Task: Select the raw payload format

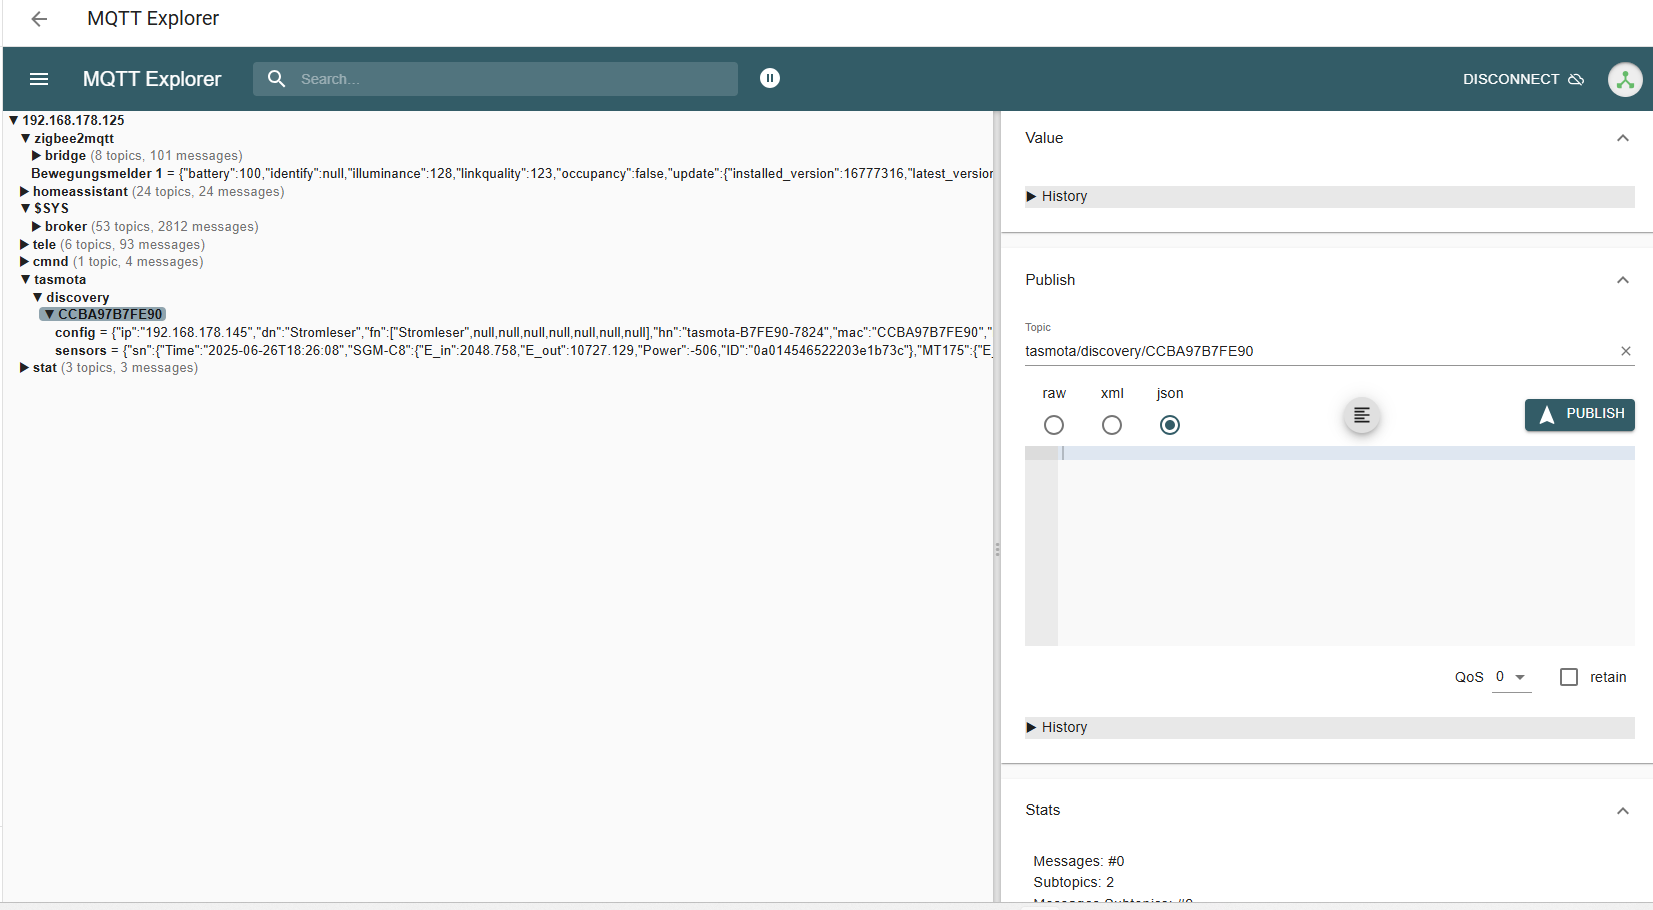Action: pos(1054,425)
